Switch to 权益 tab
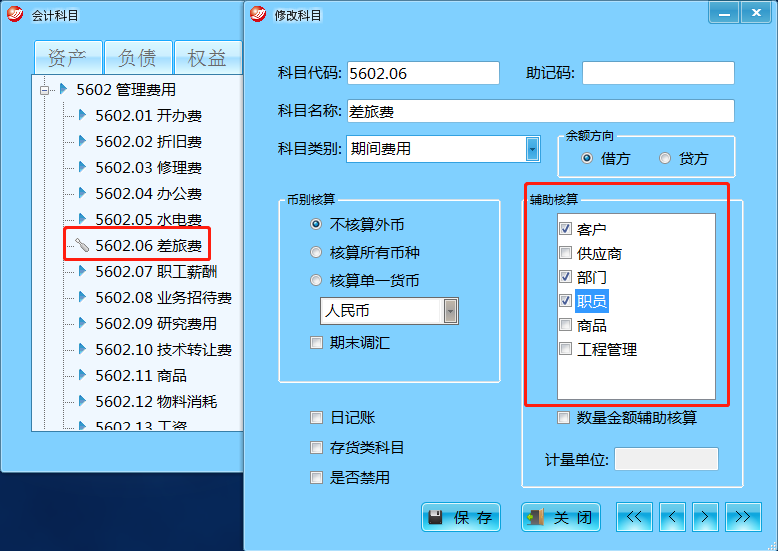Viewport: 778px width, 551px height. pos(208,58)
